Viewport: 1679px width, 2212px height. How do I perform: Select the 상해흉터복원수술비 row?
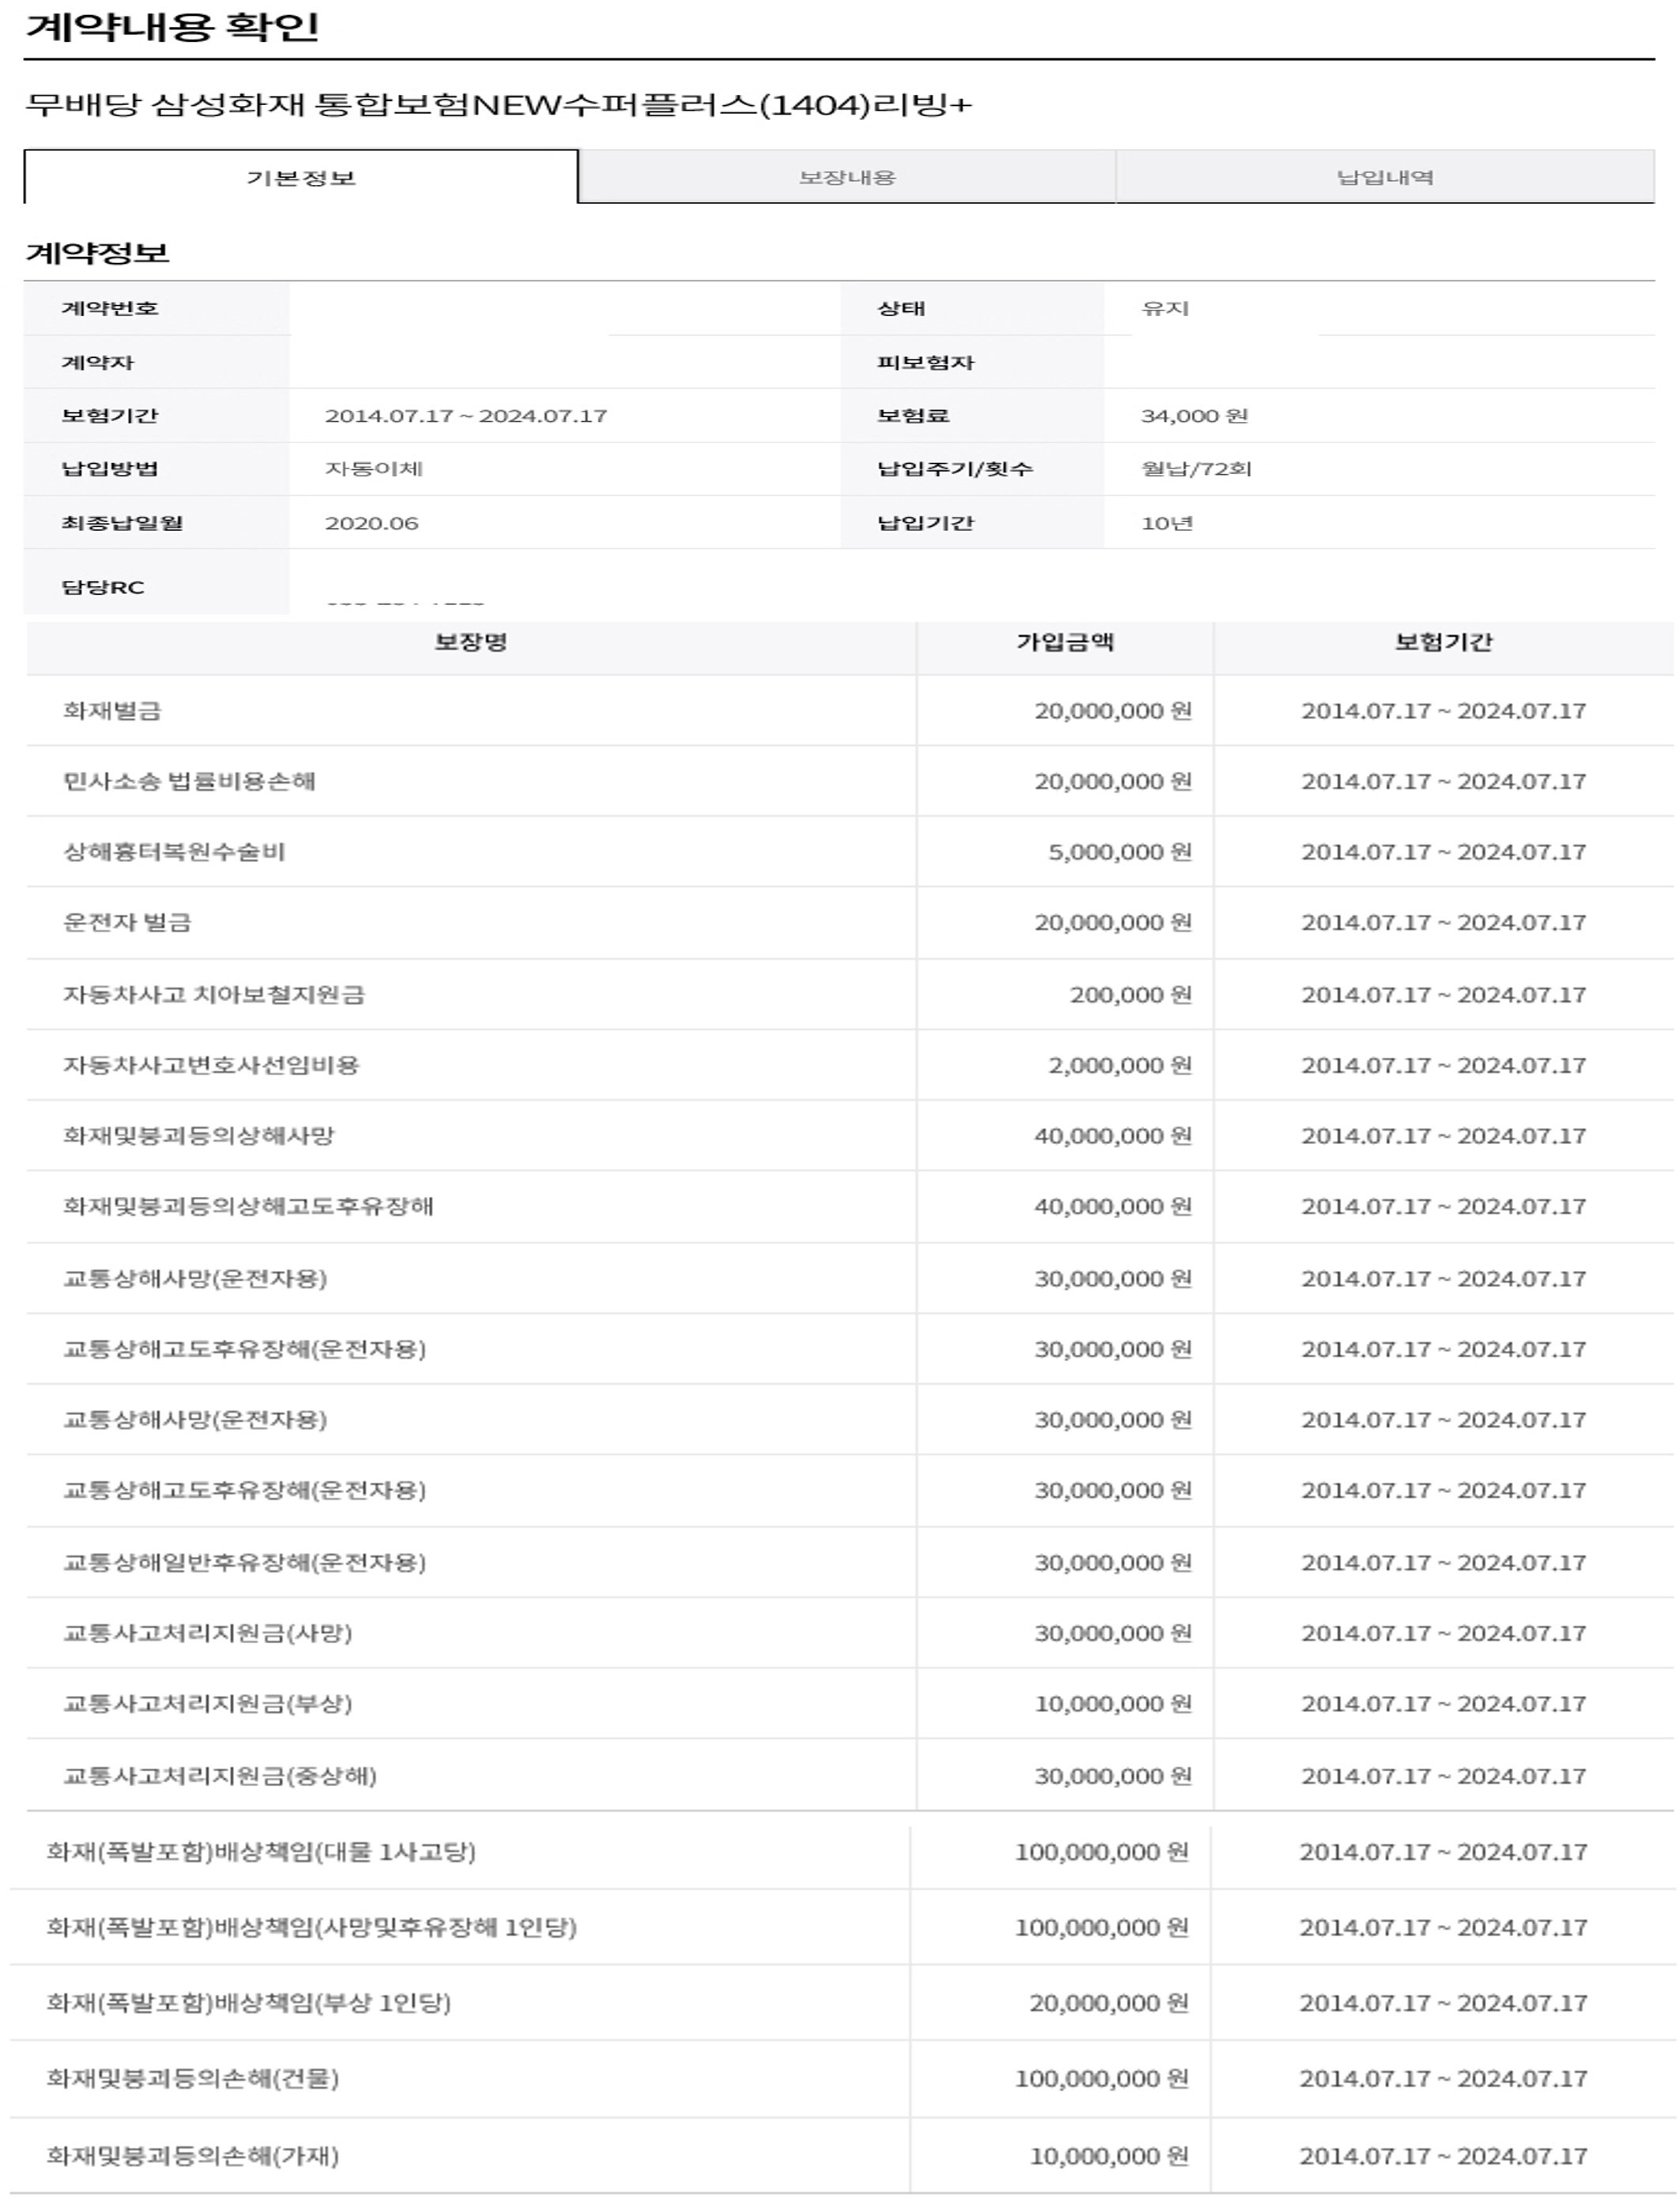(x=850, y=852)
